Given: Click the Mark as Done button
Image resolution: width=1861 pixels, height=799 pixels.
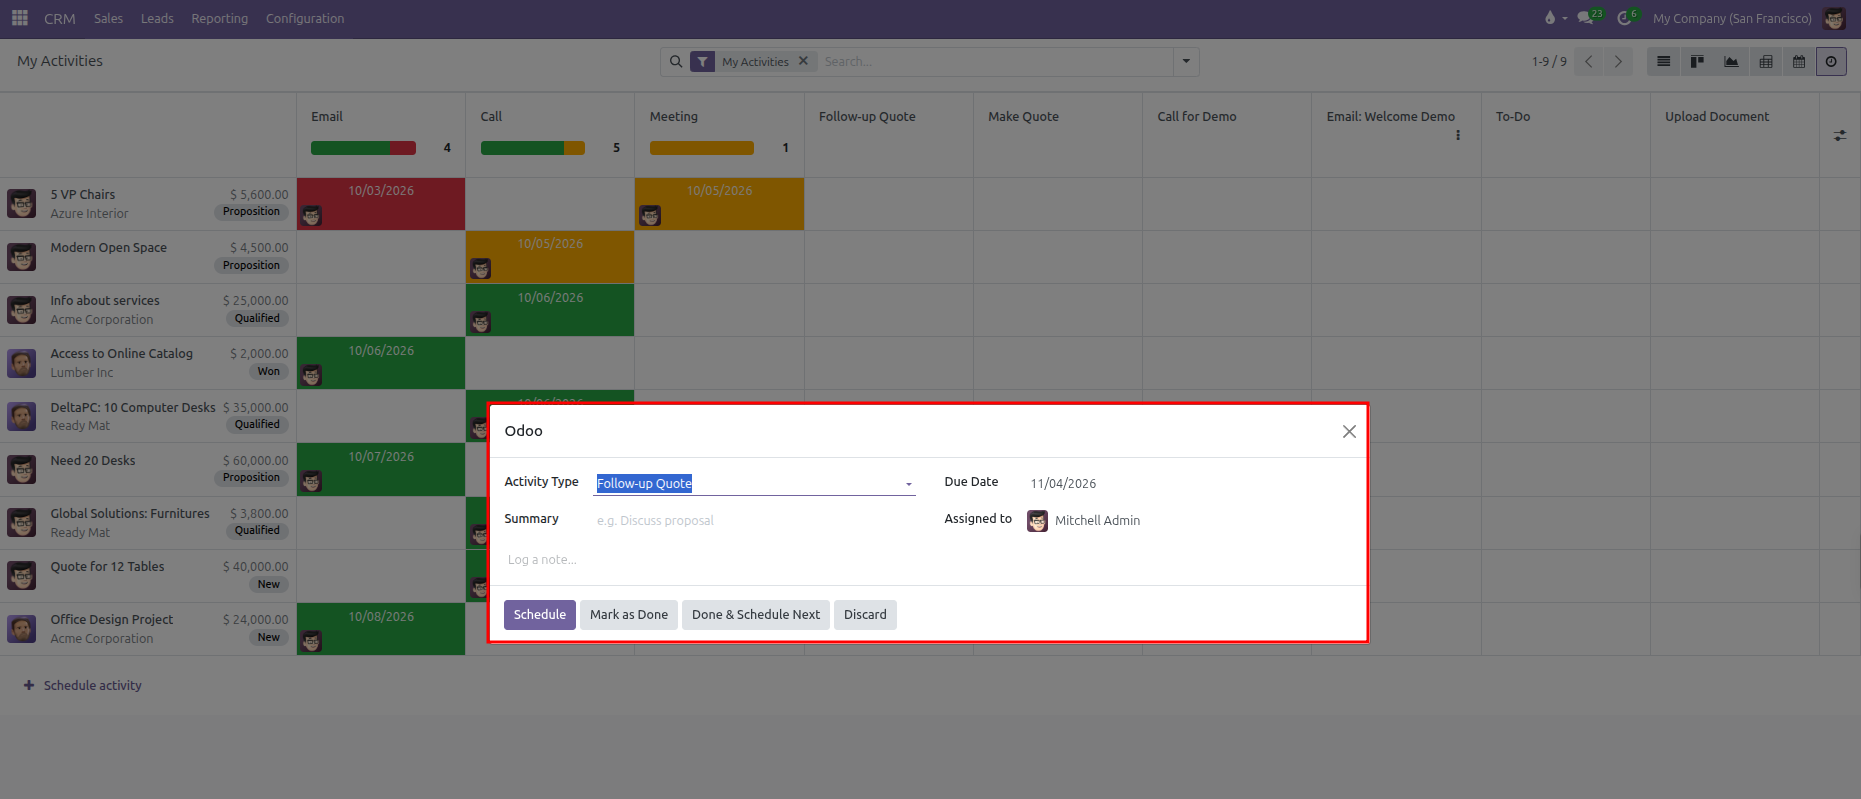Looking at the screenshot, I should [x=629, y=615].
